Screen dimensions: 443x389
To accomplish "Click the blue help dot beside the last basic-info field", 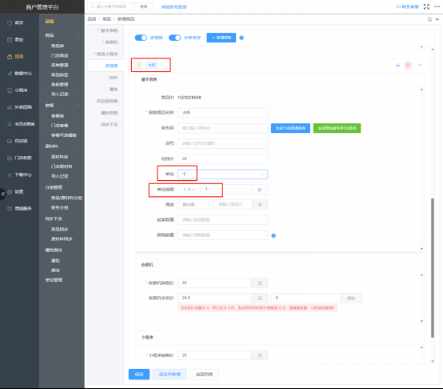I will pos(274,236).
